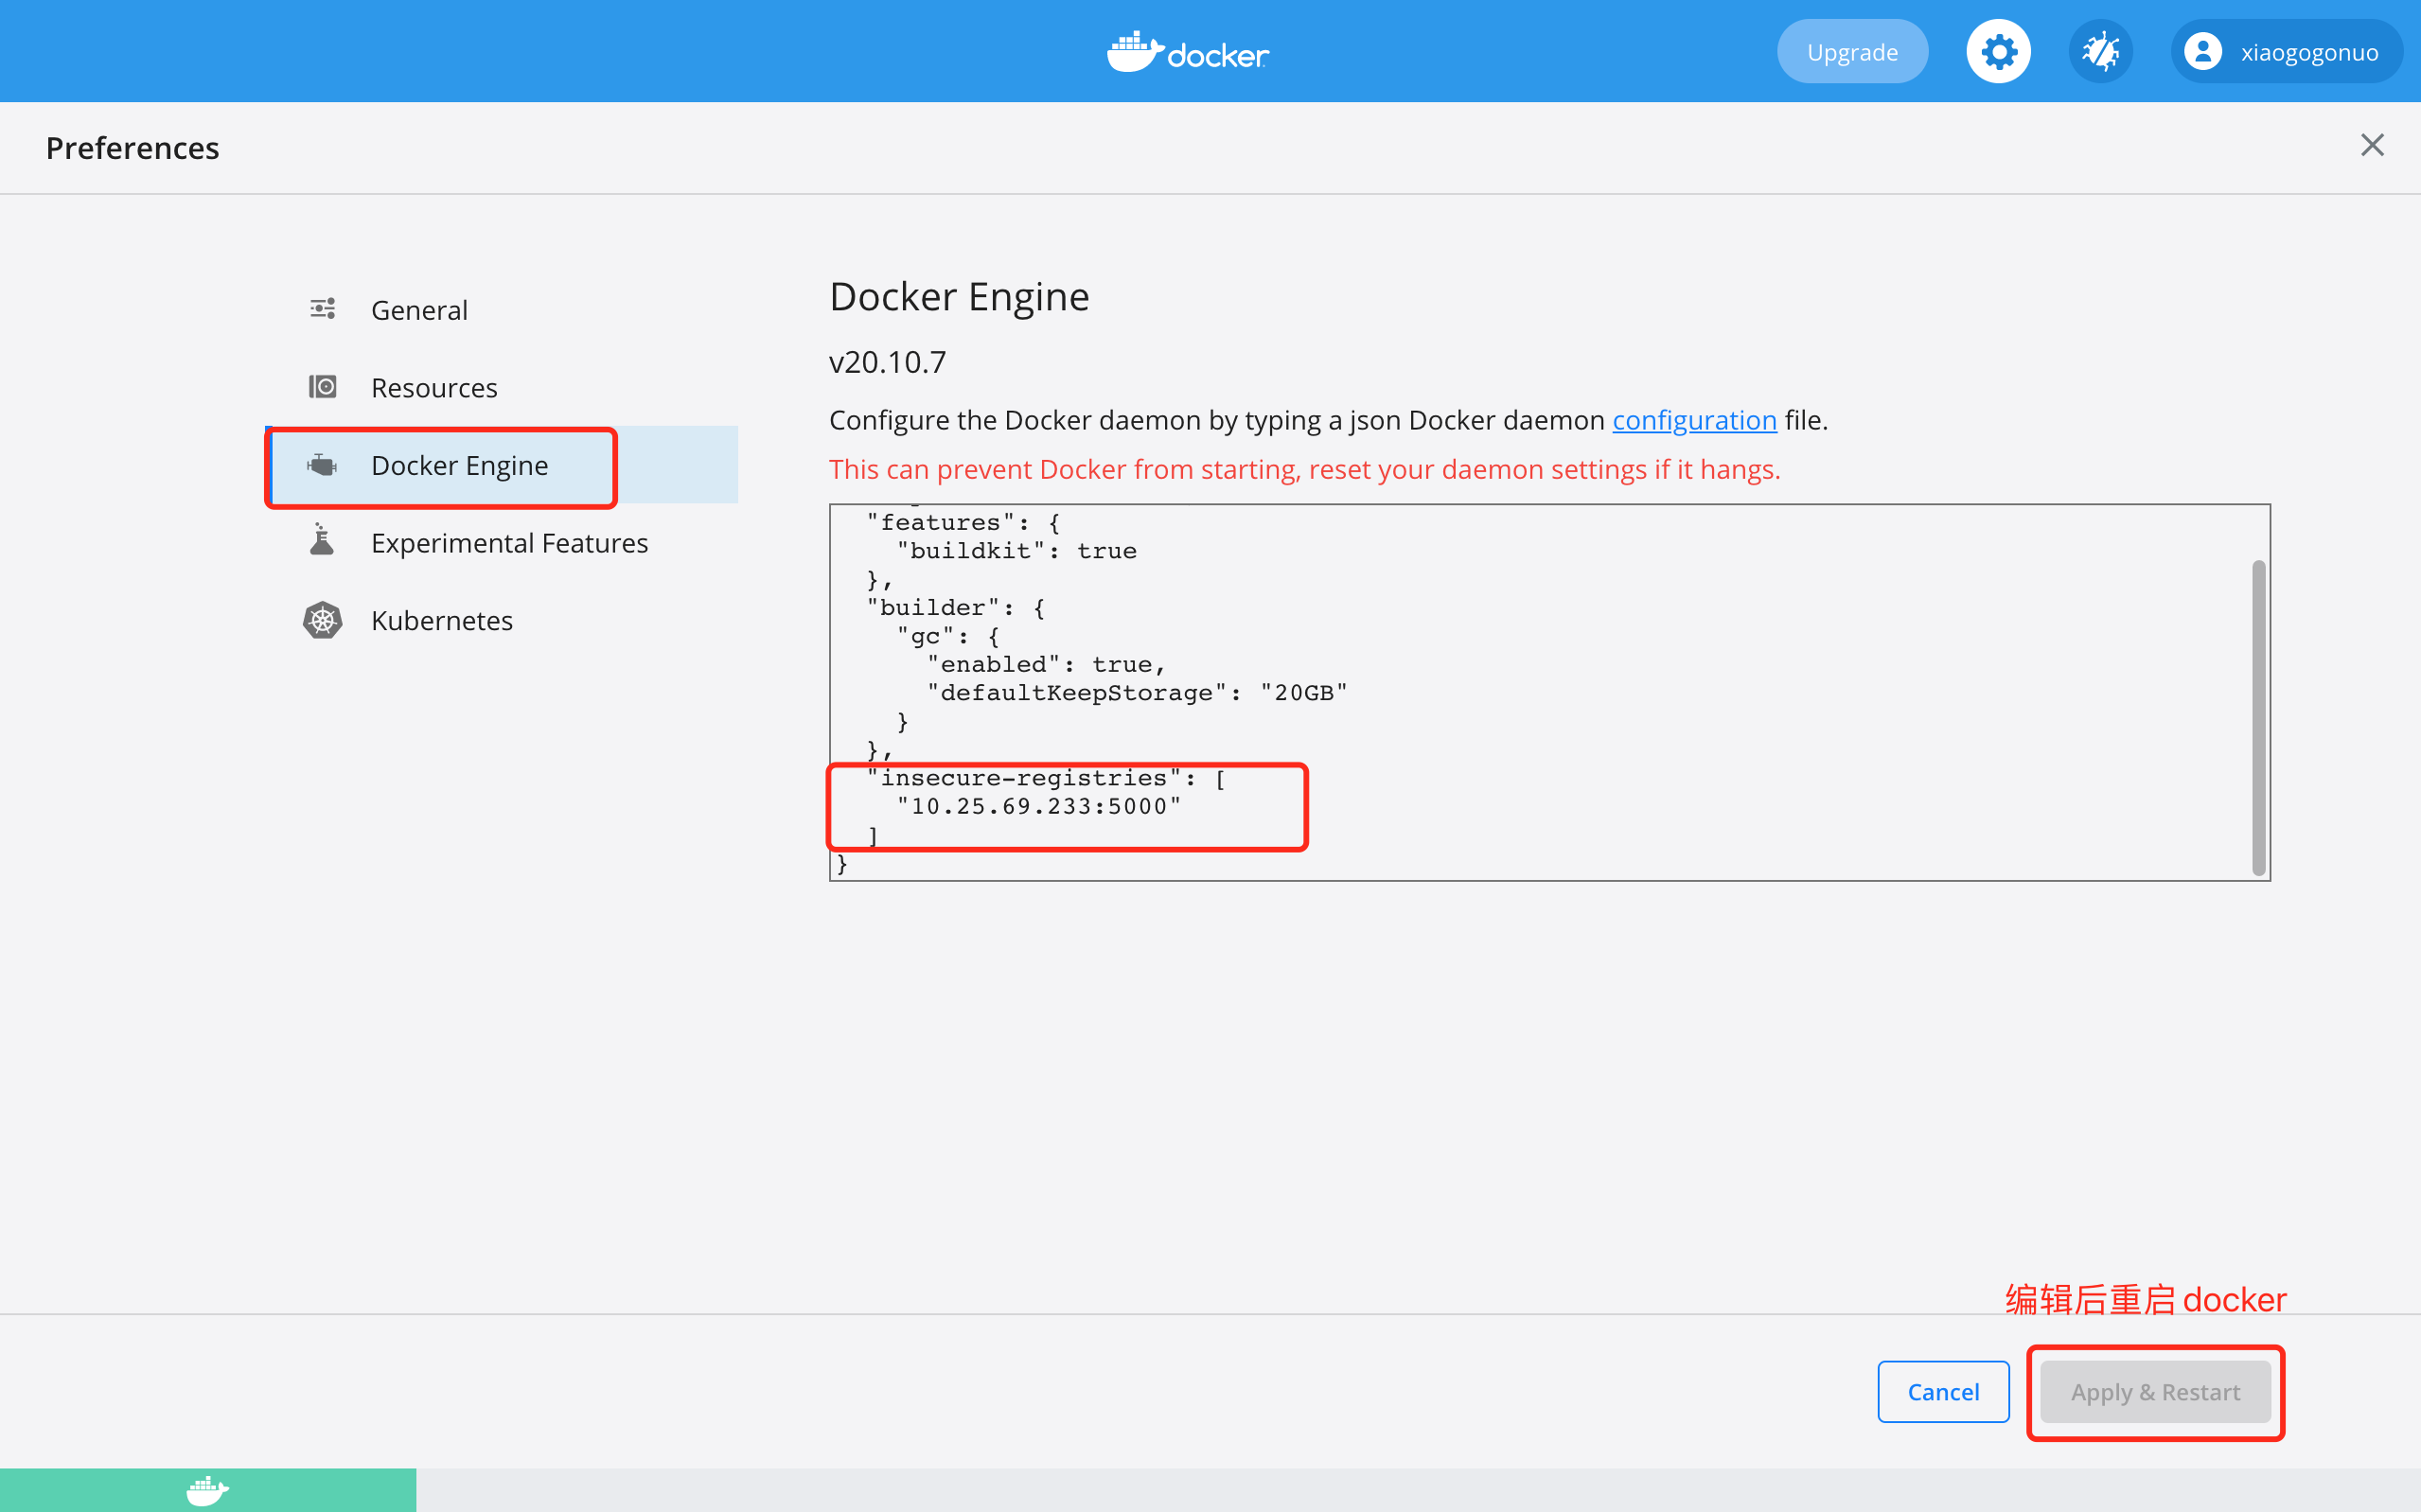Open the troubleshoot bug icon
The height and width of the screenshot is (1512, 2421).
point(2100,52)
